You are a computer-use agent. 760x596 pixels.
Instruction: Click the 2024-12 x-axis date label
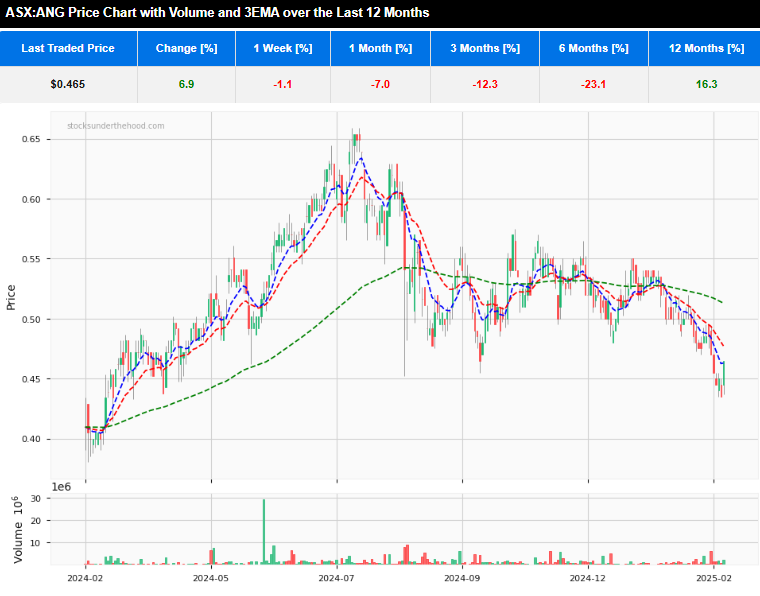pos(587,578)
